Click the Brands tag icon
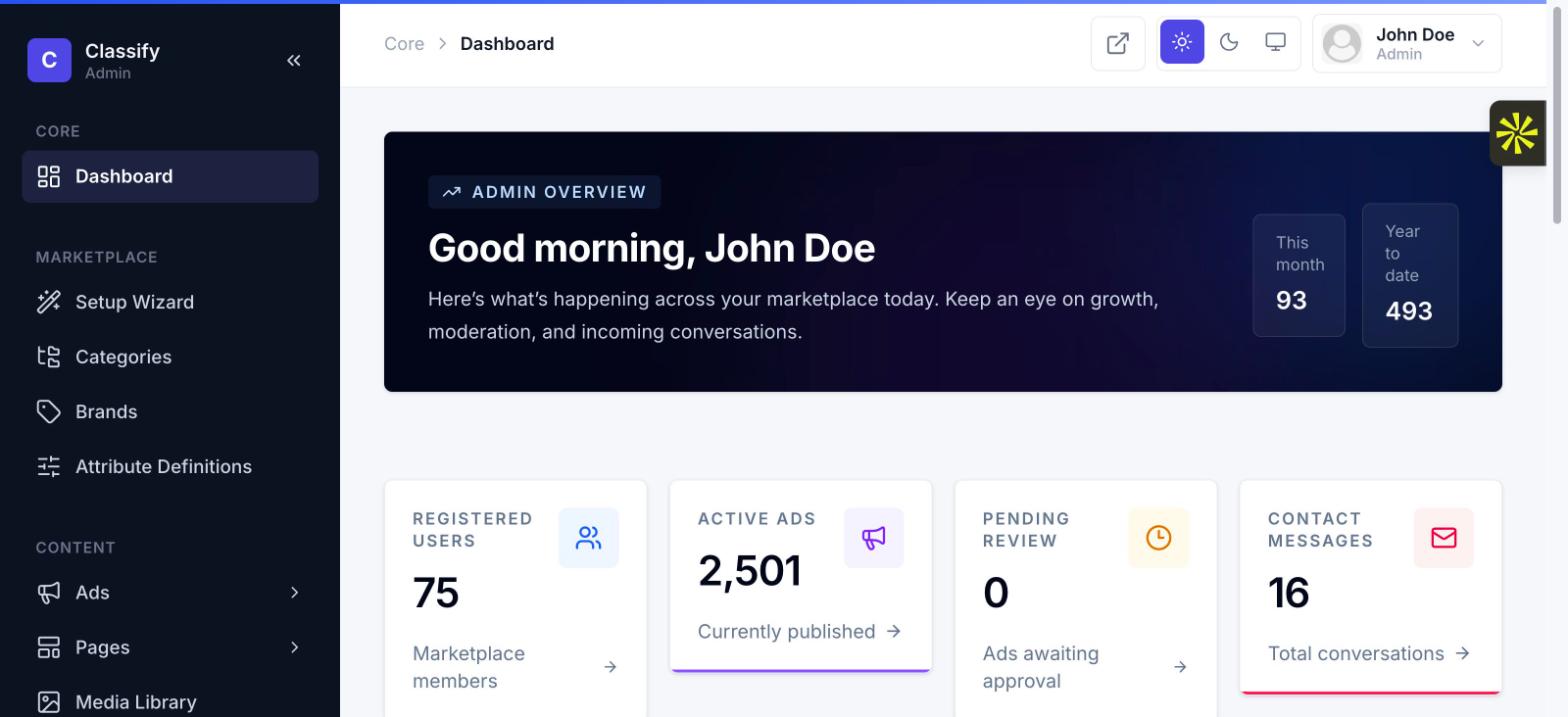The width and height of the screenshot is (1568, 717). point(49,412)
